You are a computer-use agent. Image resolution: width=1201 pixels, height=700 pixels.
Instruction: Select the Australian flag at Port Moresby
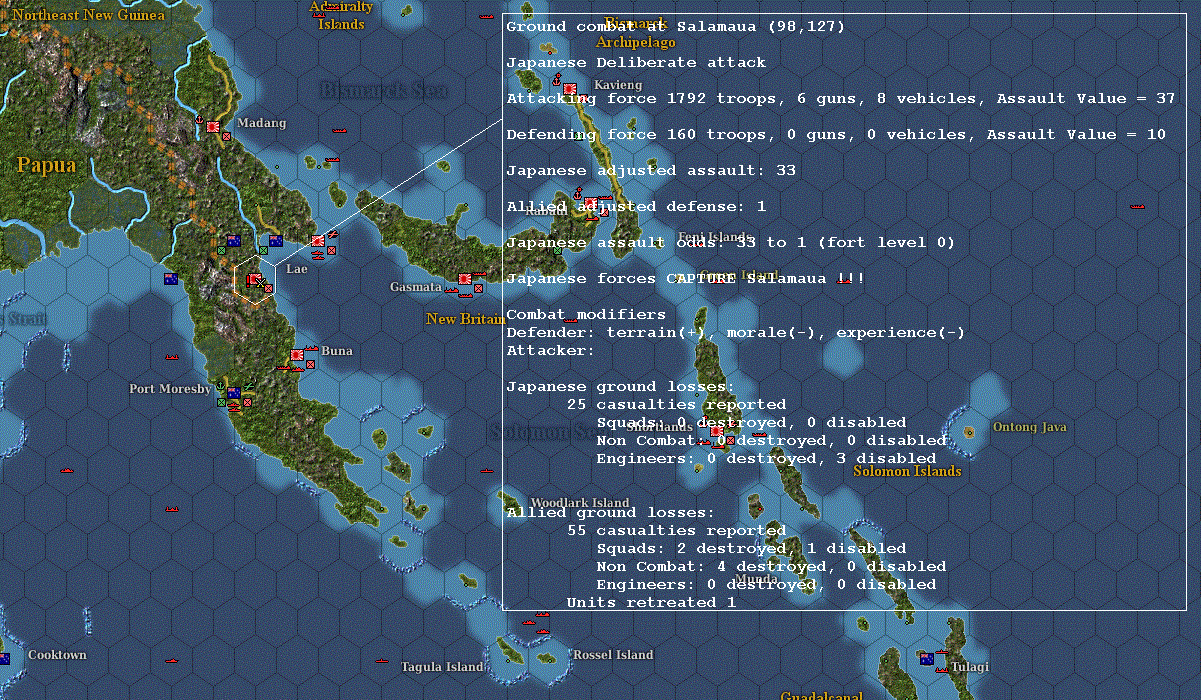click(x=234, y=393)
